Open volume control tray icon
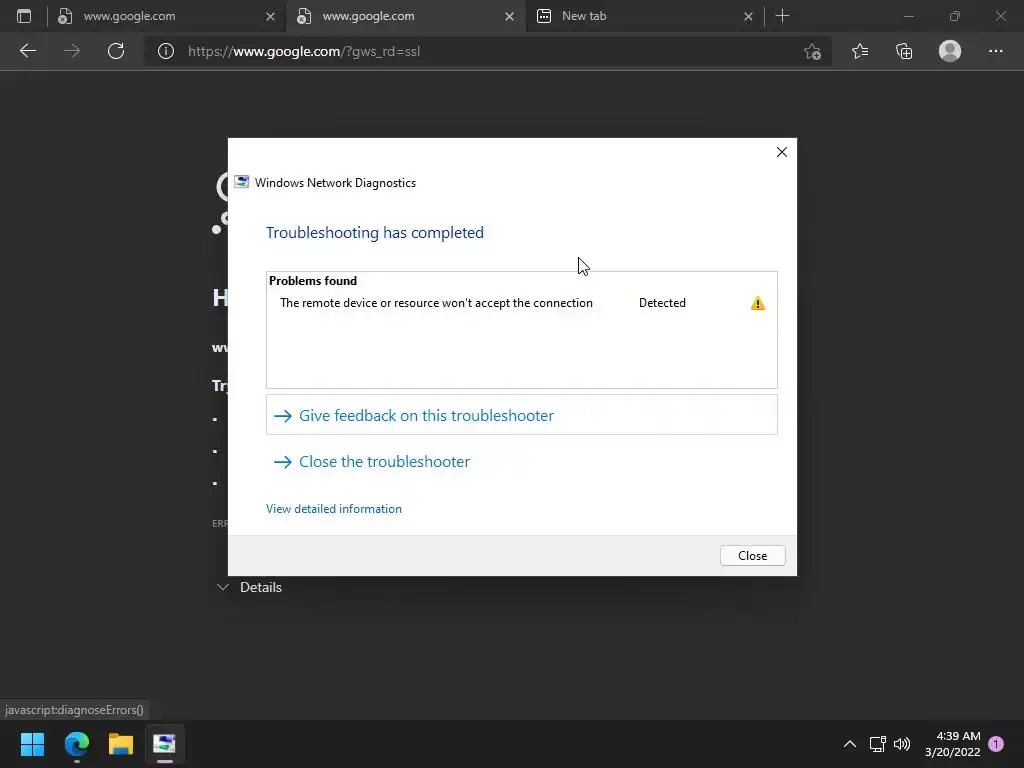Viewport: 1024px width, 768px height. pos(902,744)
